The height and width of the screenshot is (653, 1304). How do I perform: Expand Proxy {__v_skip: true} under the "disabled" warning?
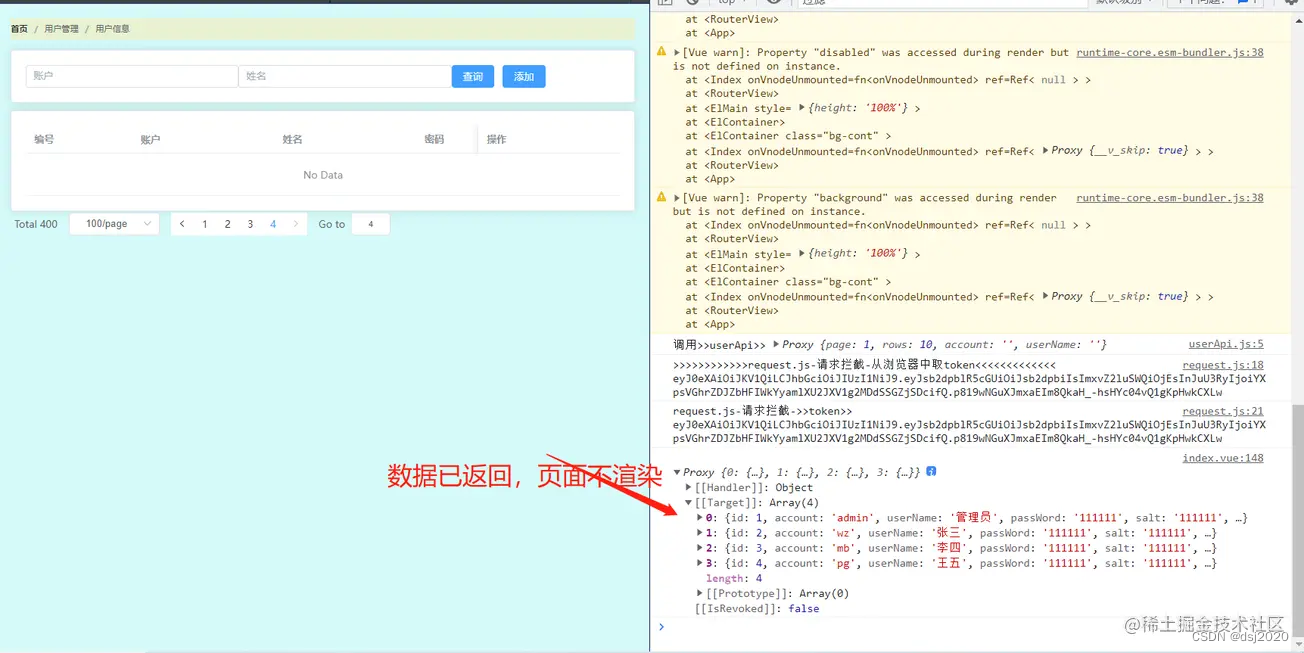tap(1045, 150)
